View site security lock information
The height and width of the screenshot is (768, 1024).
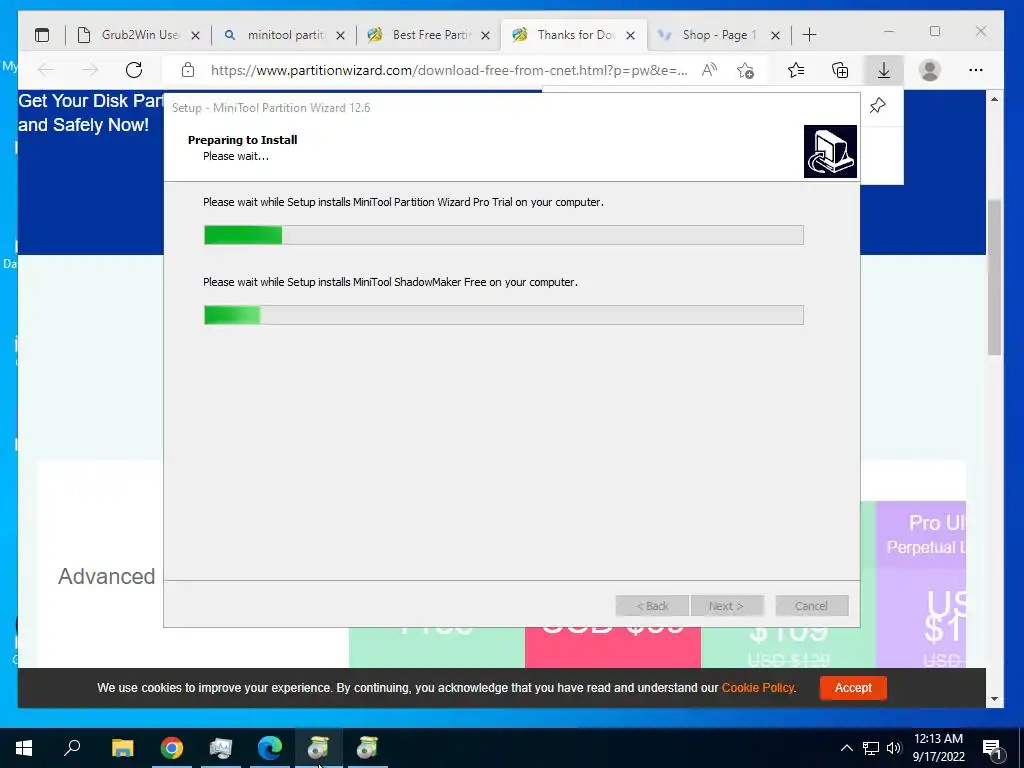click(188, 70)
